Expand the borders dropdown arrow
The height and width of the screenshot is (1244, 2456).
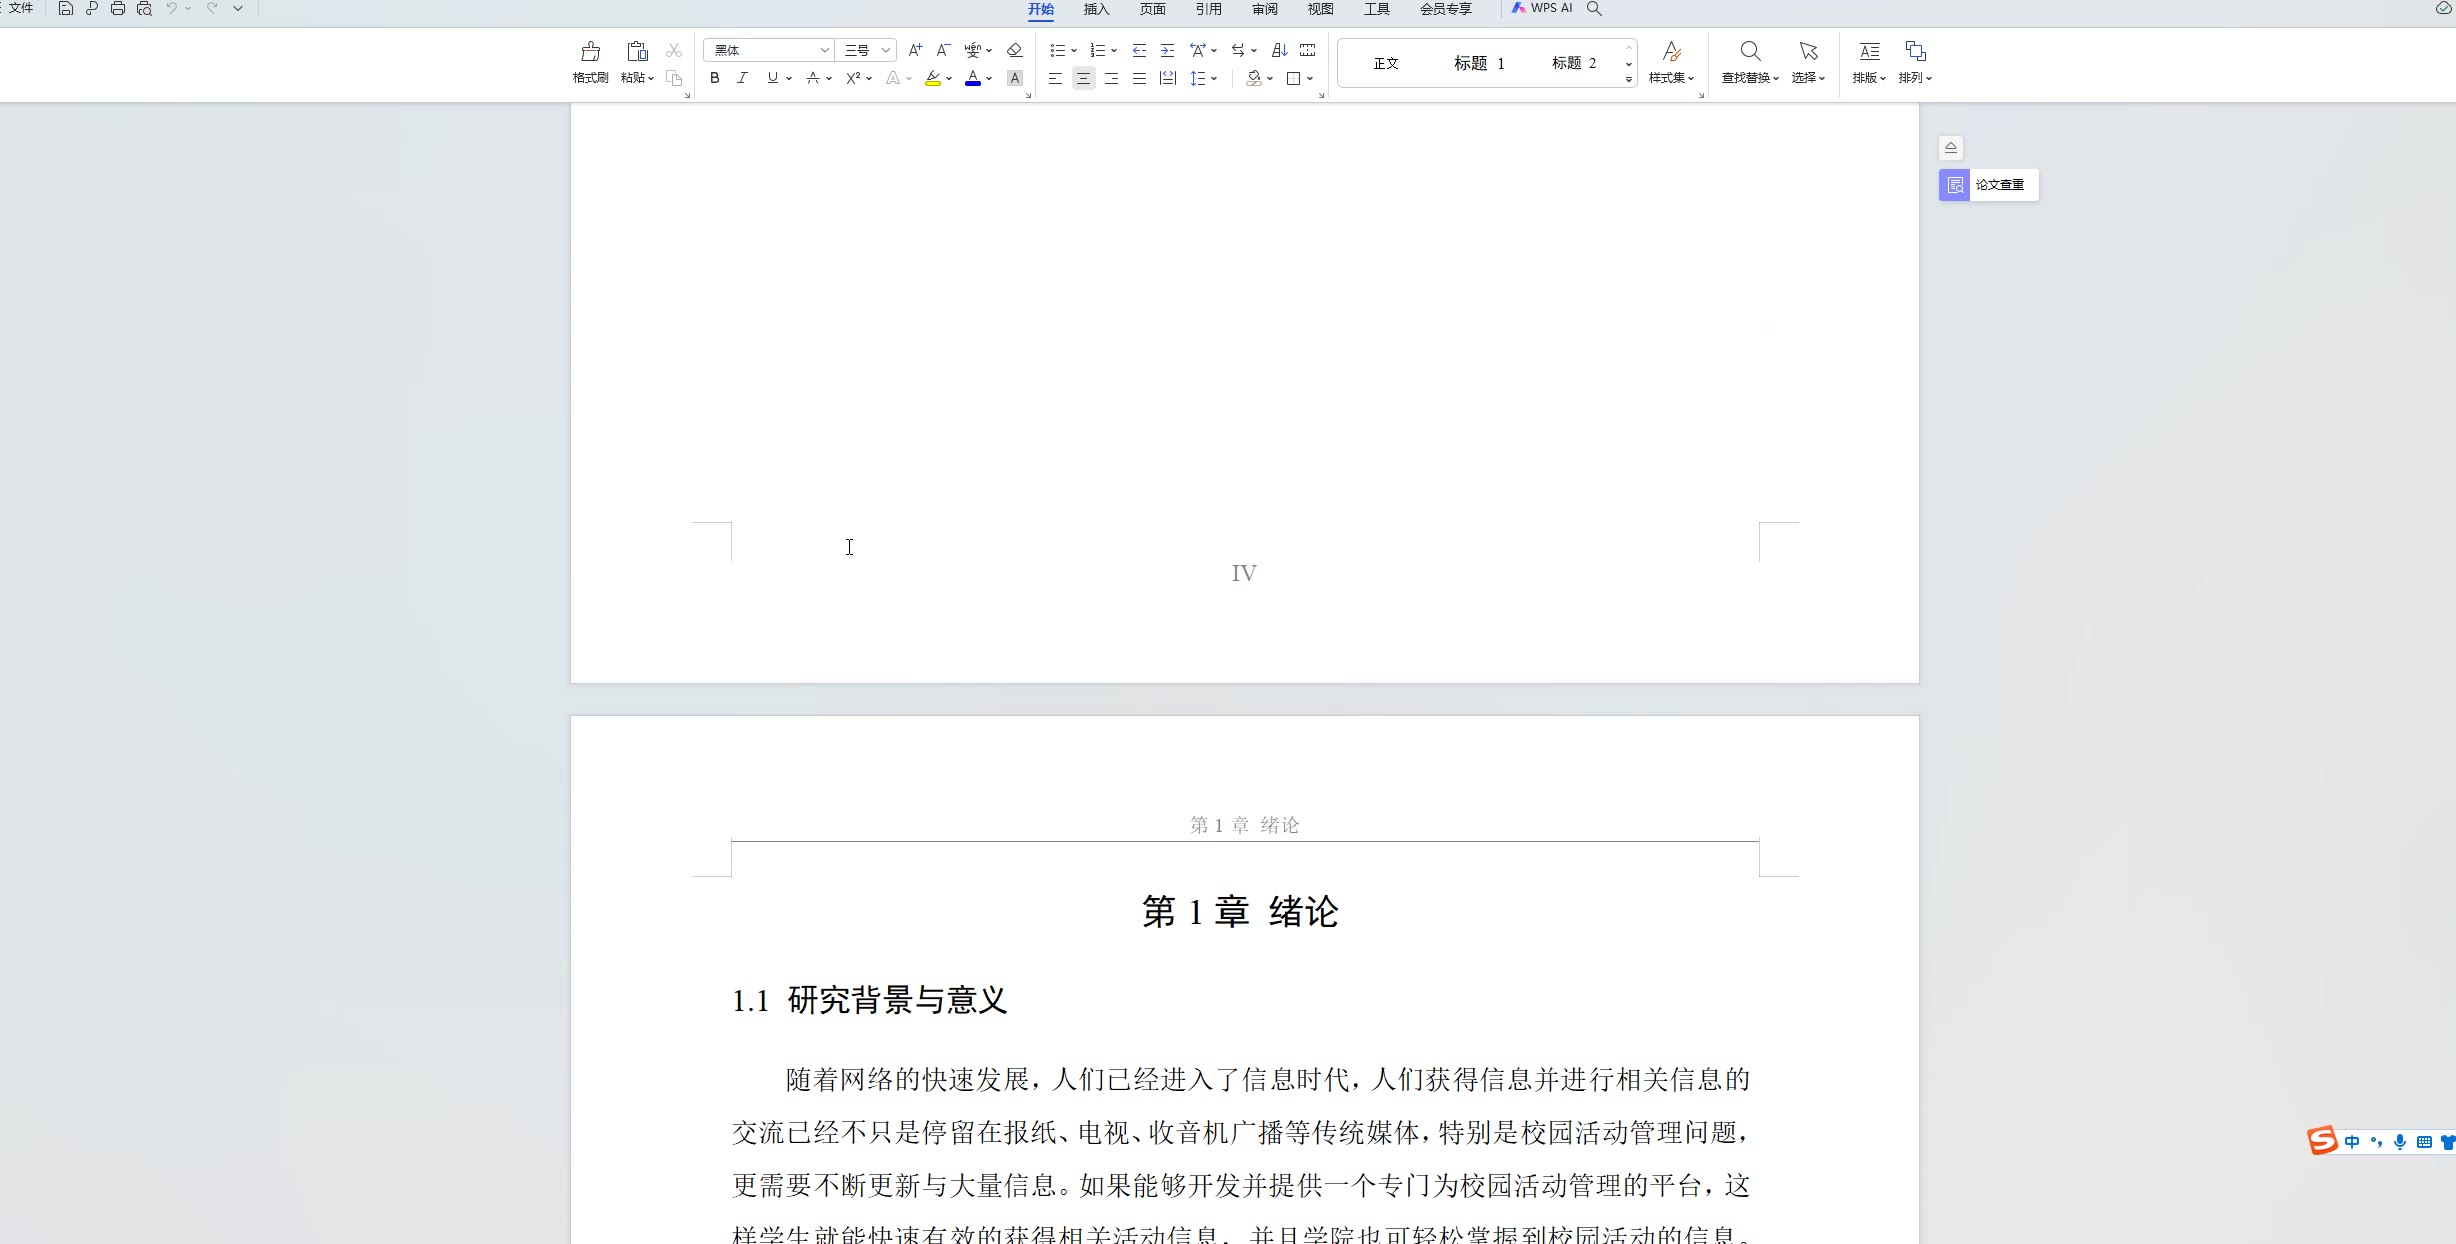click(x=1310, y=79)
